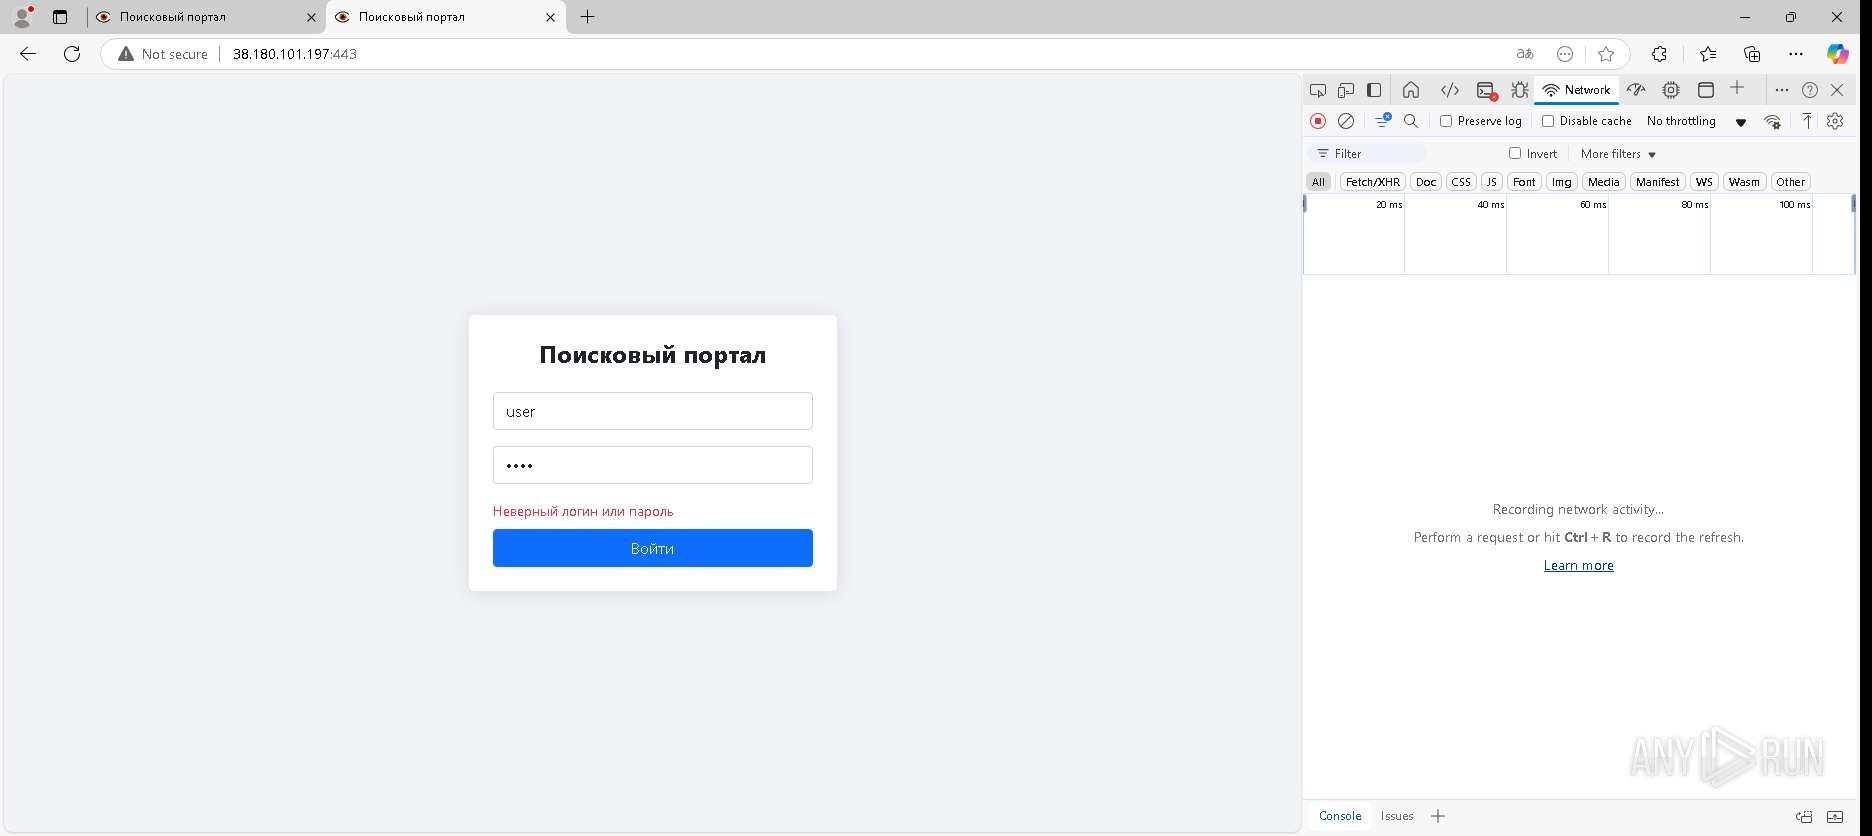Click the drawer dock icon left of expand at bottom
Viewport: 1872px width, 836px height.
tap(1804, 816)
